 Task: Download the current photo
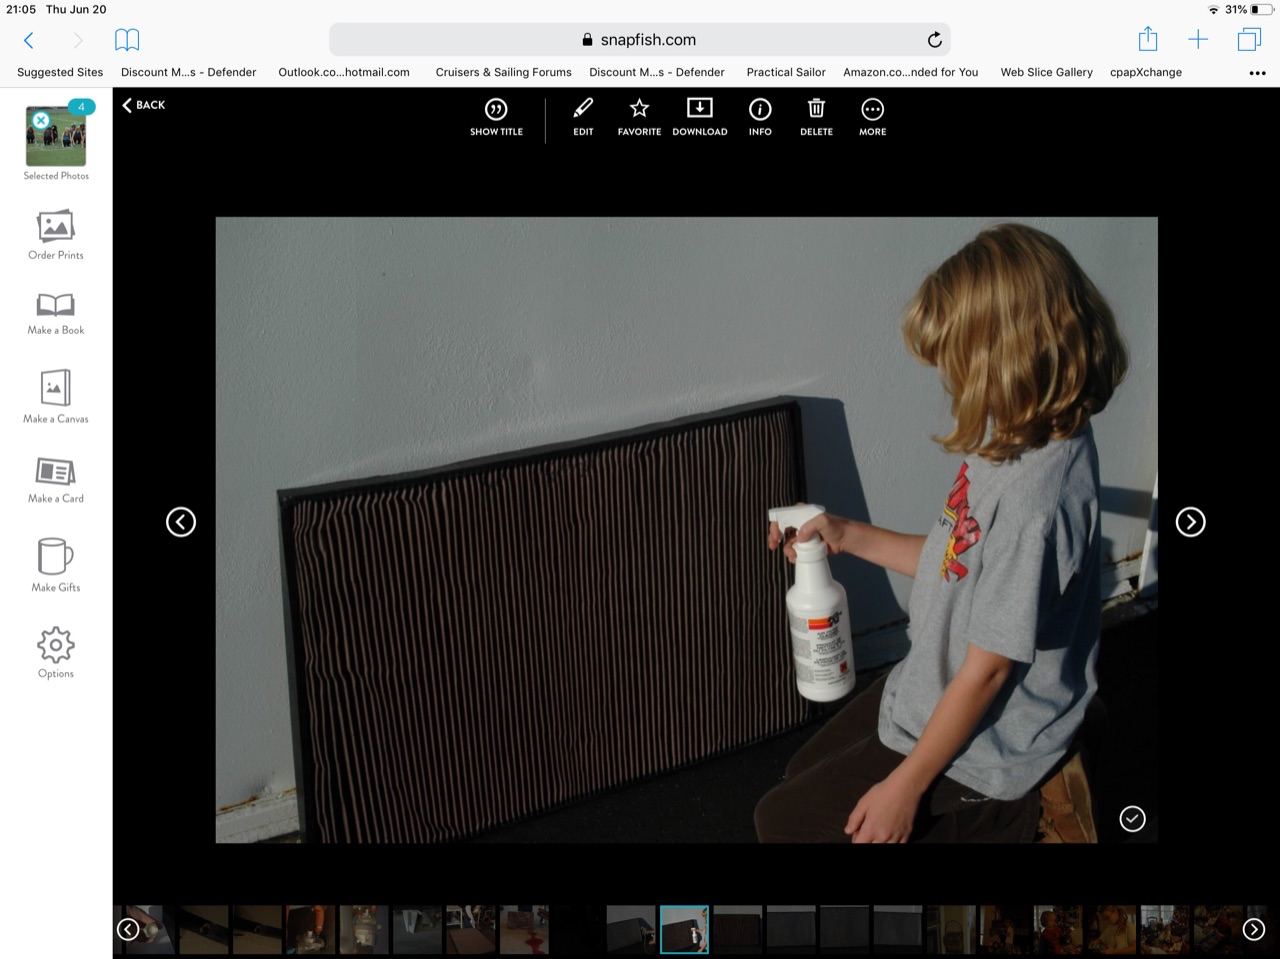point(700,117)
